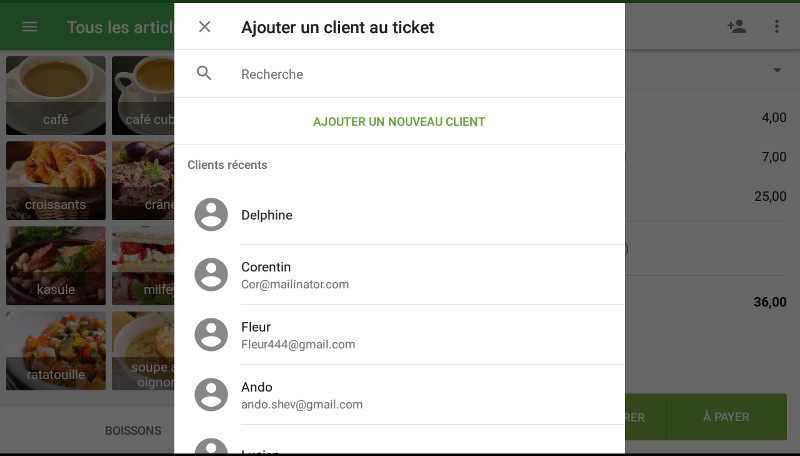Click Fleur's avatar icon
The image size is (800, 456).
[x=211, y=335]
